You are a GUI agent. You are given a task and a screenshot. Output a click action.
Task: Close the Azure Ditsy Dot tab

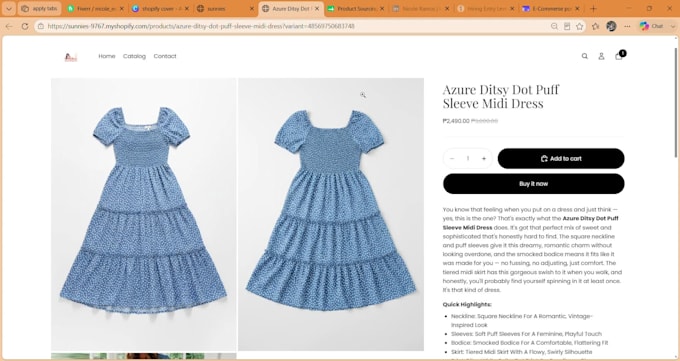(x=317, y=9)
